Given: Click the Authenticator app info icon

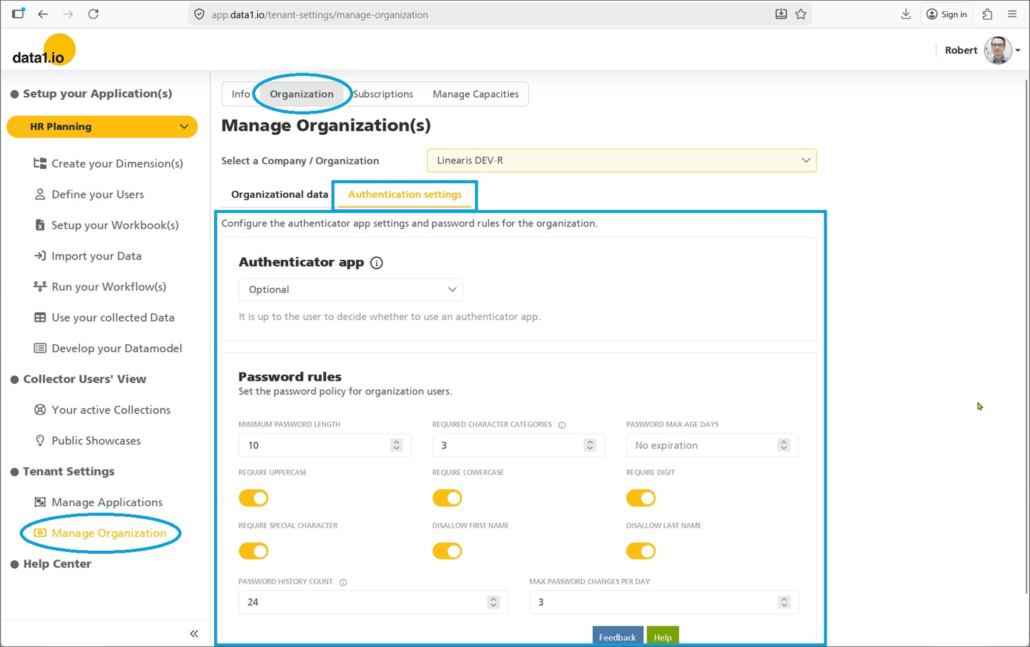Looking at the screenshot, I should coord(377,263).
